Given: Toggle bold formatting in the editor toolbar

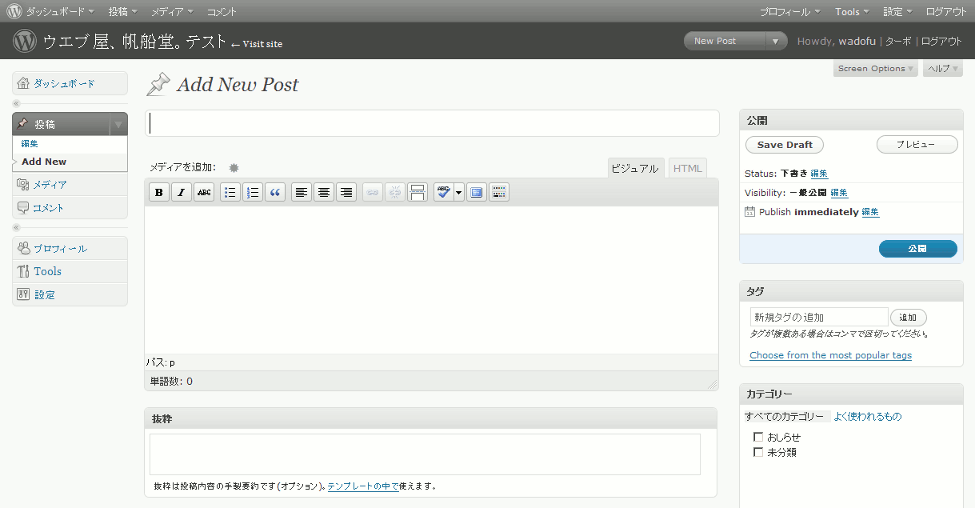Looking at the screenshot, I should 159,192.
